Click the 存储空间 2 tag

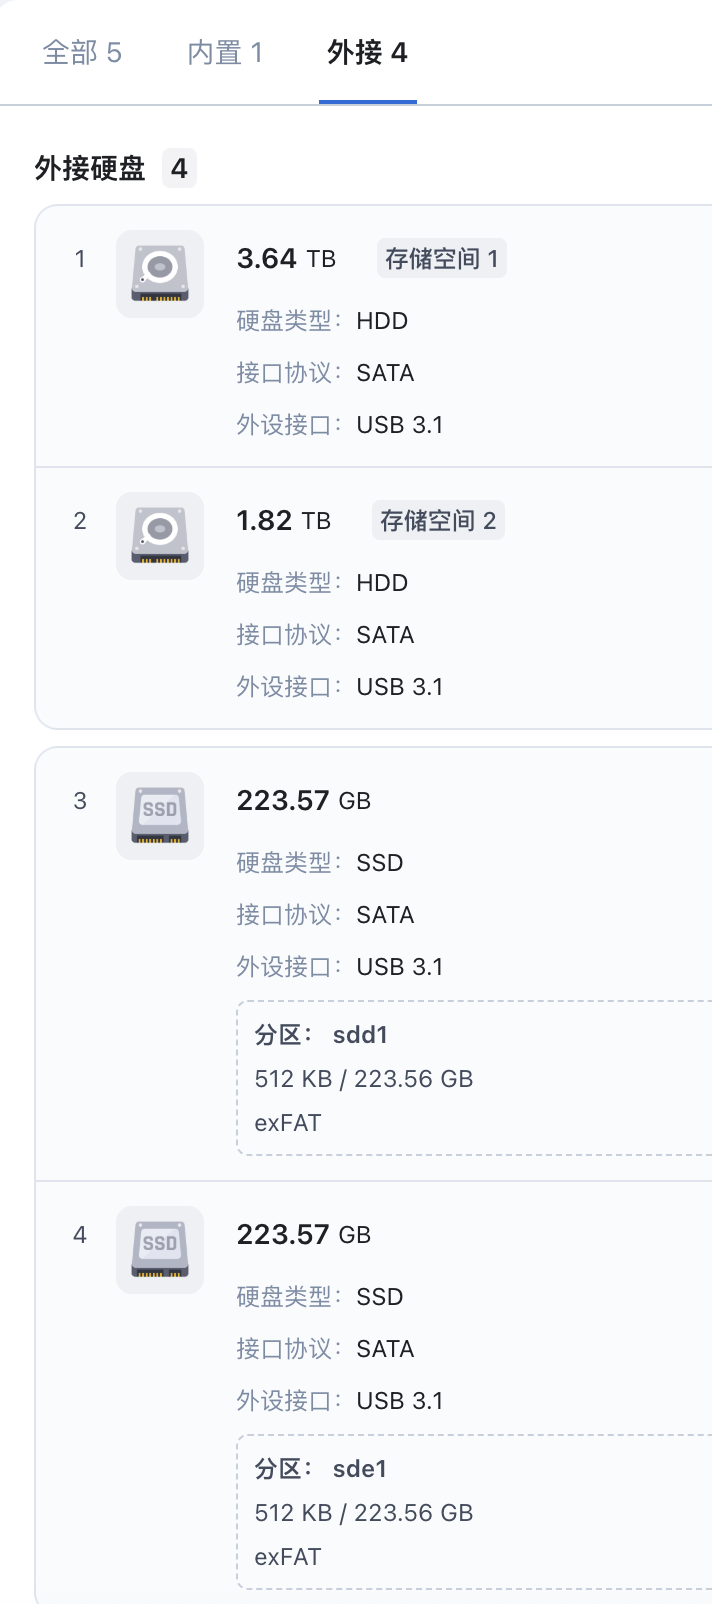click(438, 521)
